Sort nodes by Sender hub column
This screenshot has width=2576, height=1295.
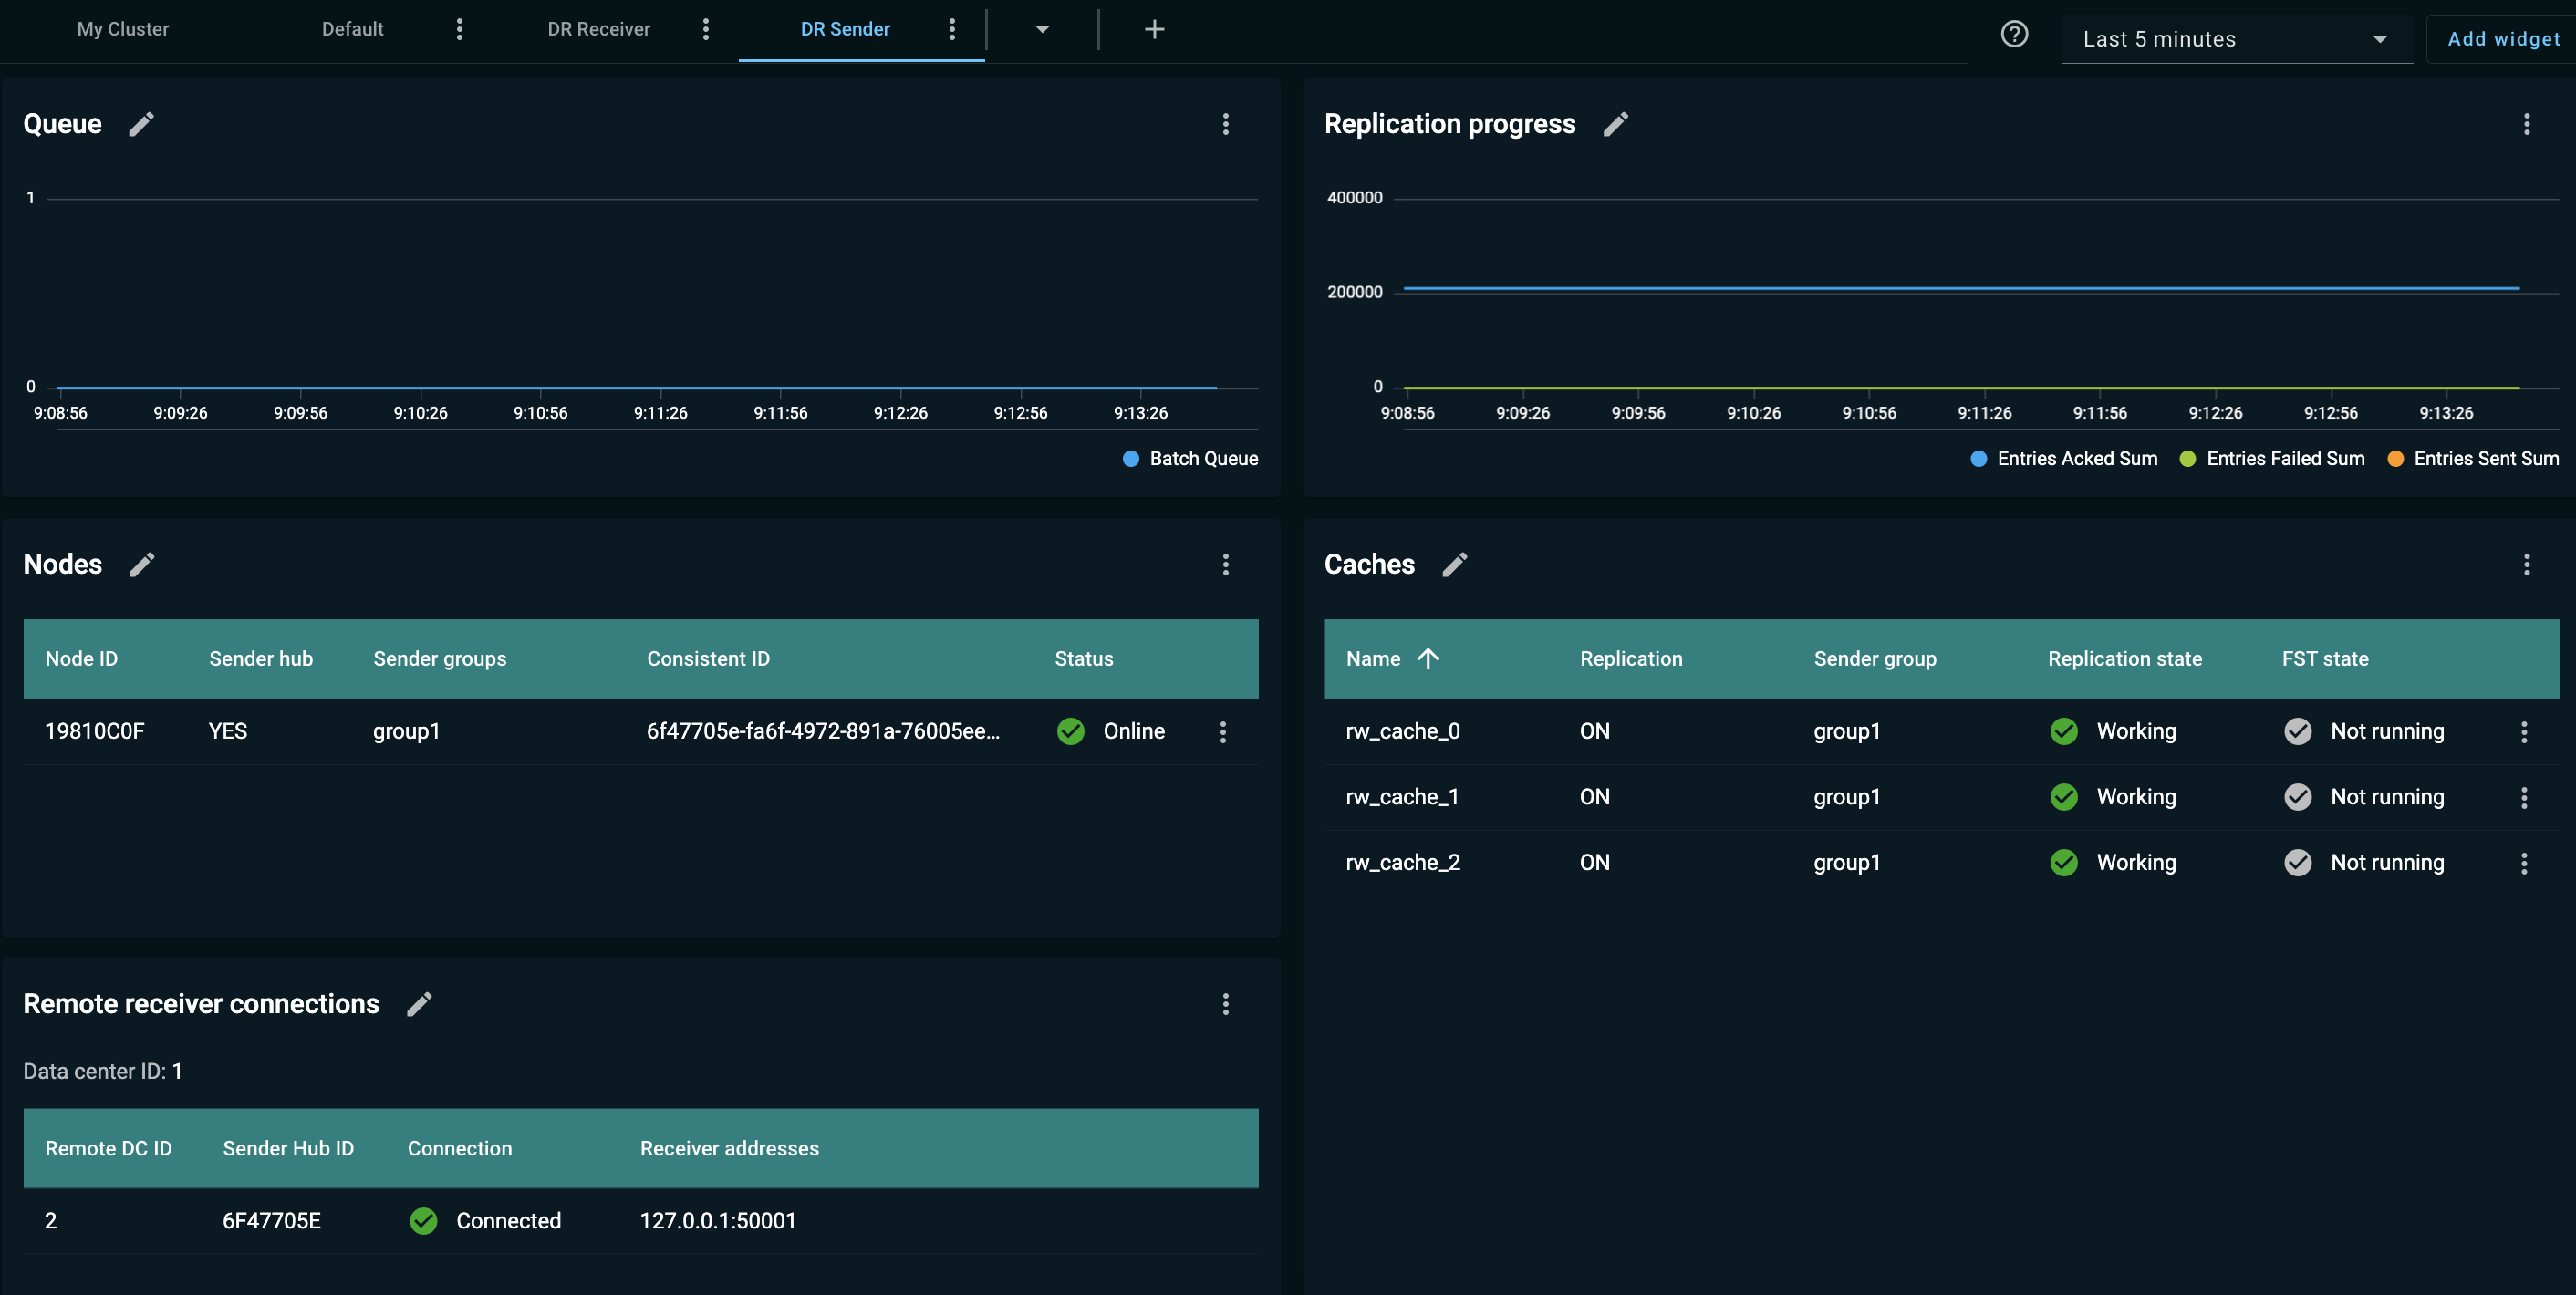click(261, 658)
